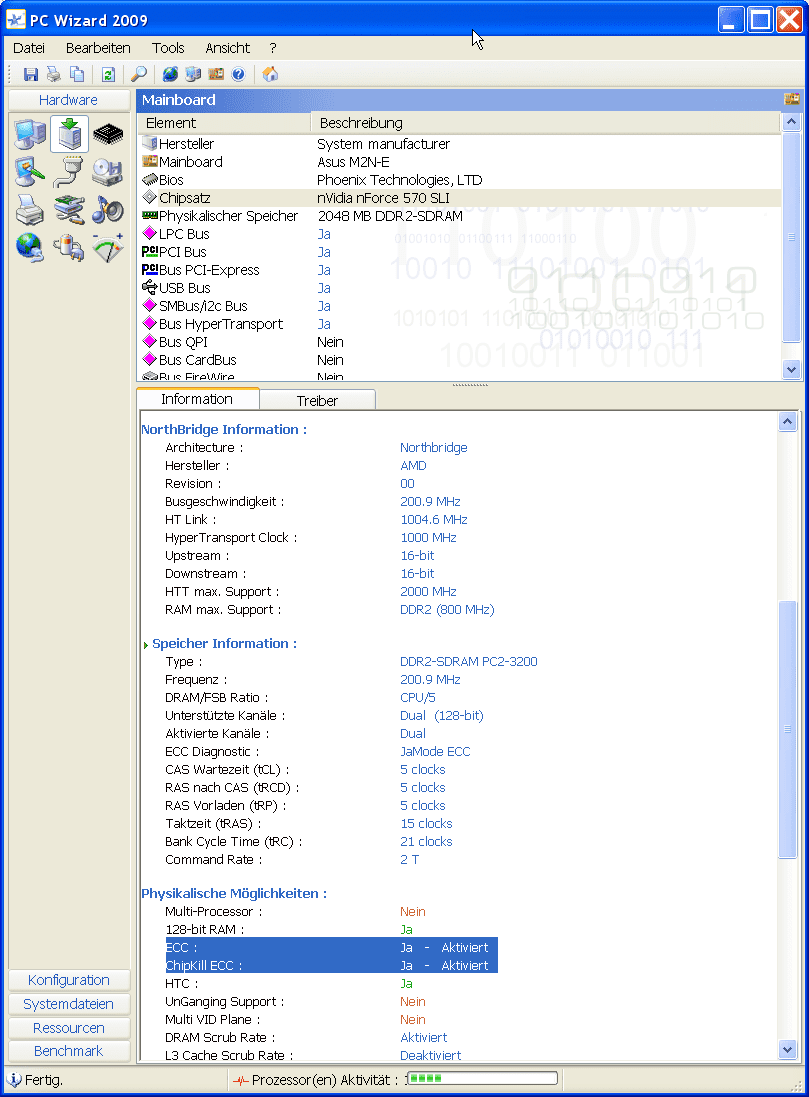Click the Element column header
The height and width of the screenshot is (1097, 809).
[x=224, y=123]
